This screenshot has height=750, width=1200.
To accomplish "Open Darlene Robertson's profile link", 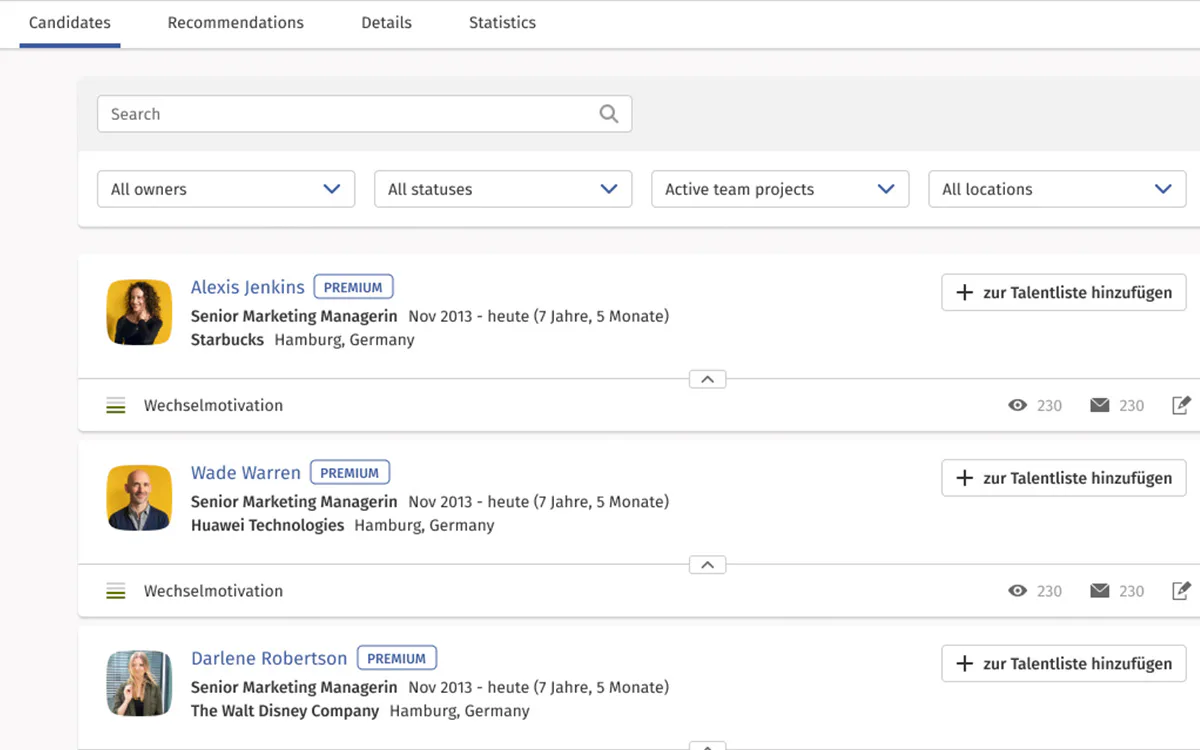I will [269, 659].
